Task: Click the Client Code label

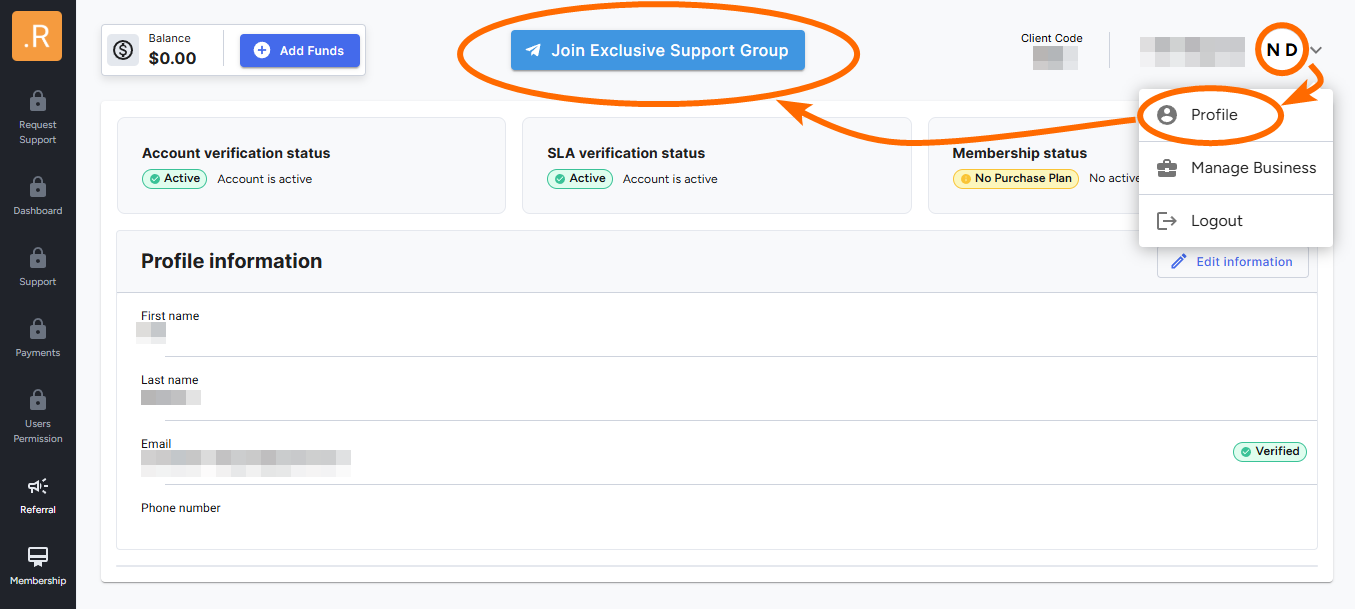Action: pyautogui.click(x=1052, y=38)
